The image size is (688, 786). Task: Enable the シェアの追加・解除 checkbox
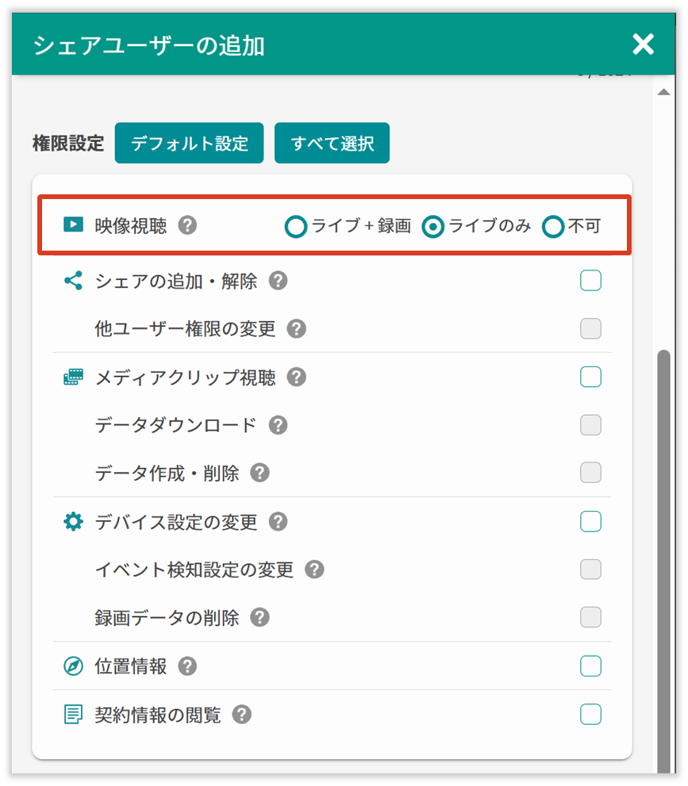[x=591, y=281]
